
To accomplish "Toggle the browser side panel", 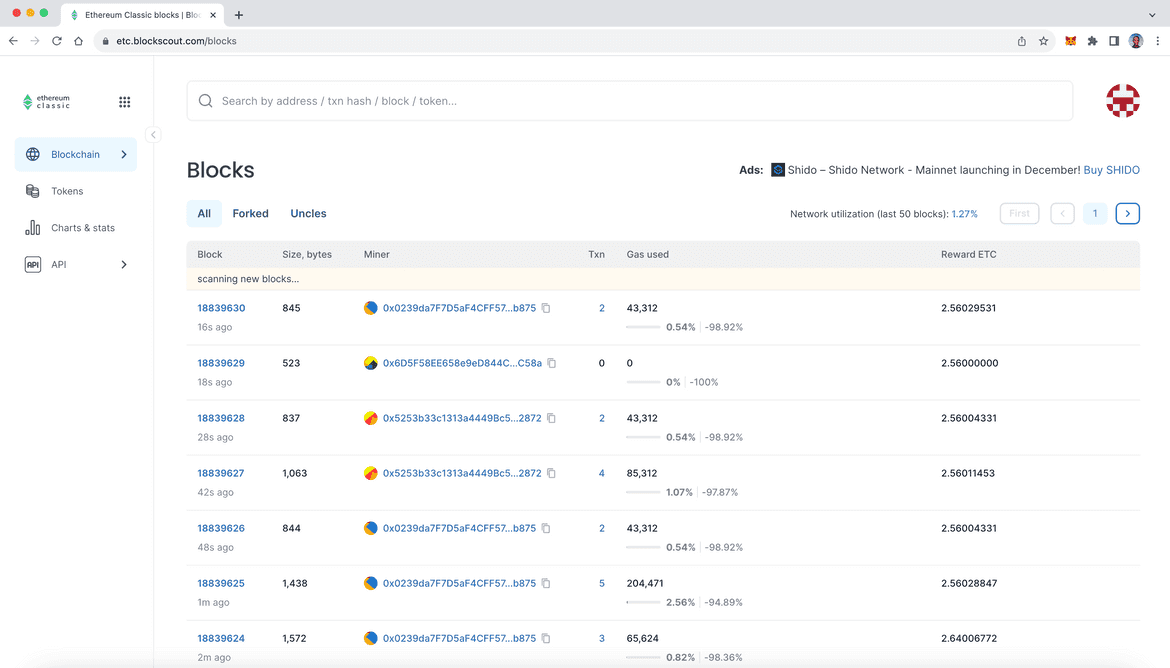I will click(1114, 41).
